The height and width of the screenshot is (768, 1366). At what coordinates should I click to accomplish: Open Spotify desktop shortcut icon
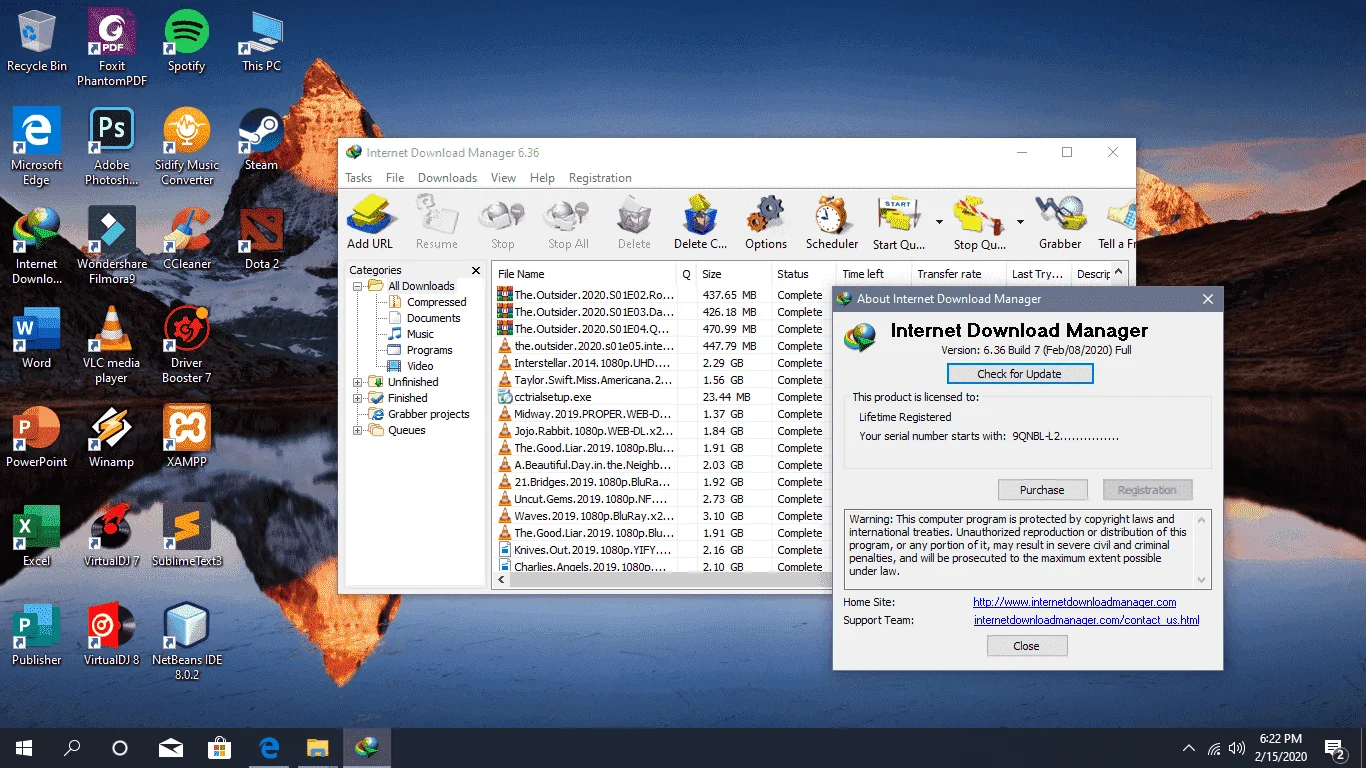(x=186, y=42)
